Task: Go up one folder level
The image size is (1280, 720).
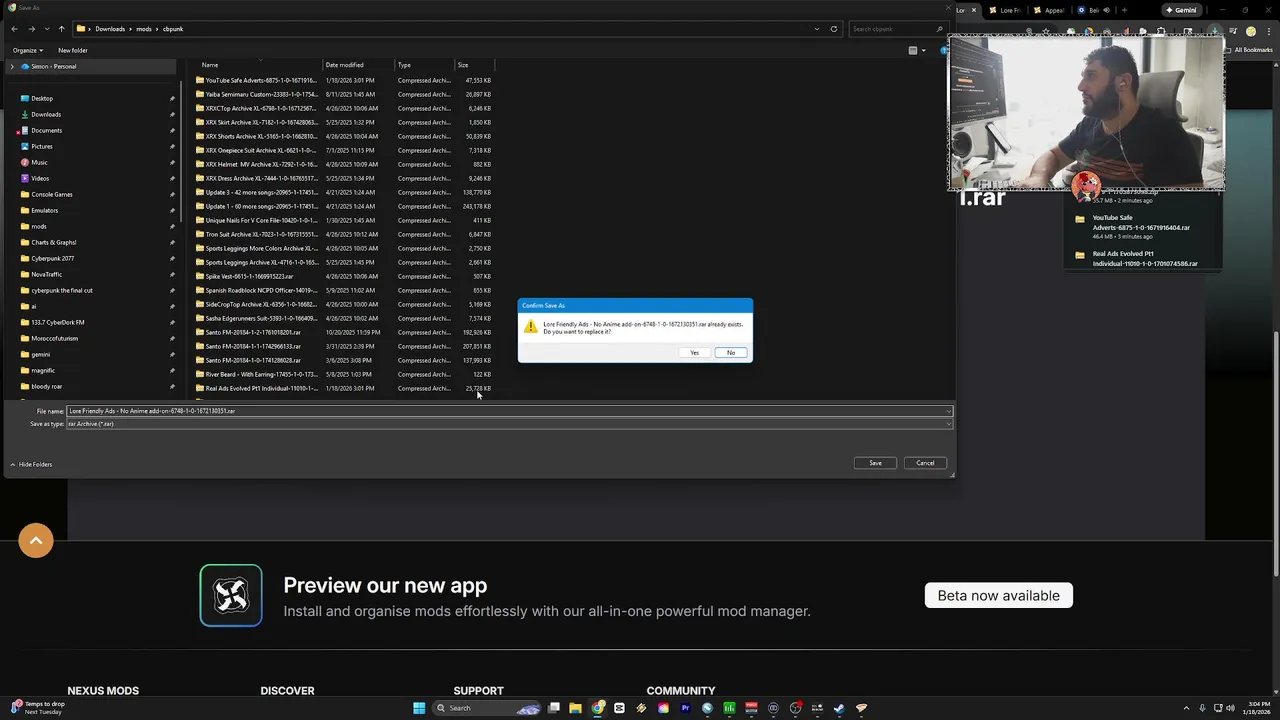Action: [61, 29]
